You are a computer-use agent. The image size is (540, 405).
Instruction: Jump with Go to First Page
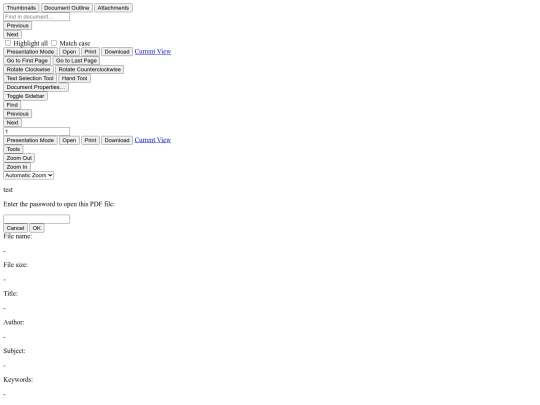coord(27,61)
